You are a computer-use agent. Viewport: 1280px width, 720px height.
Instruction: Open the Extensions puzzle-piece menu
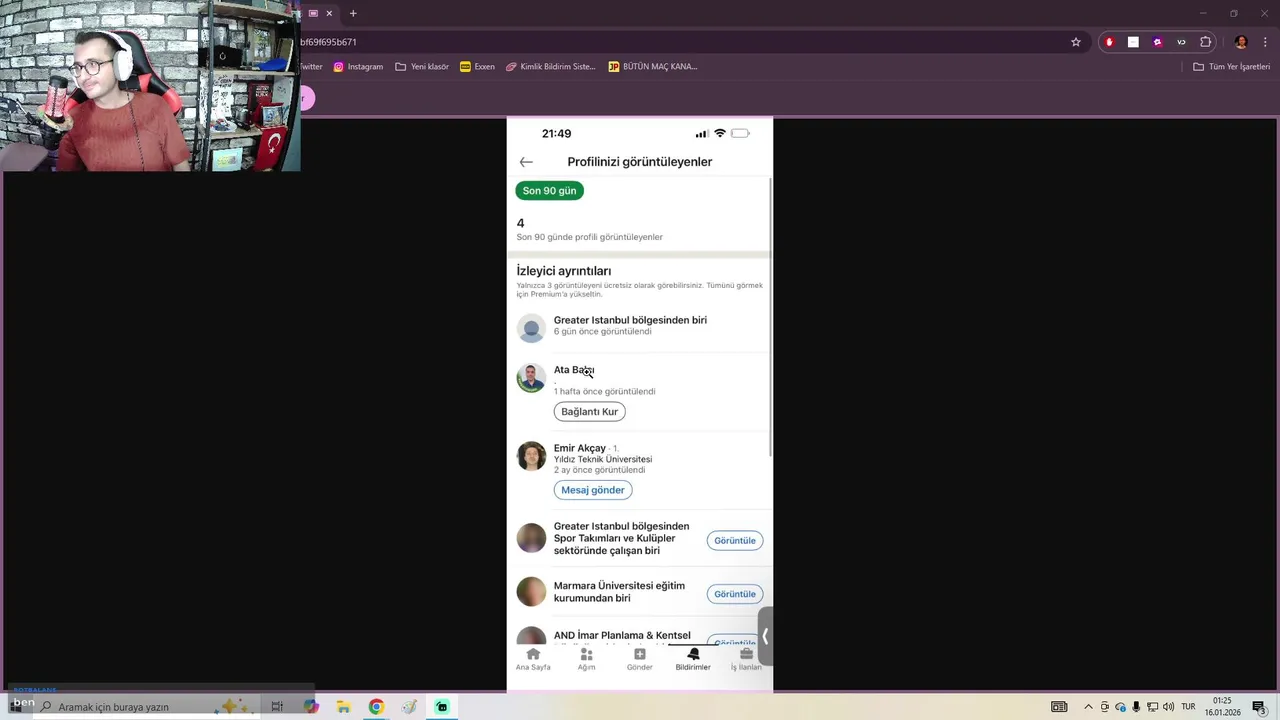[1205, 42]
